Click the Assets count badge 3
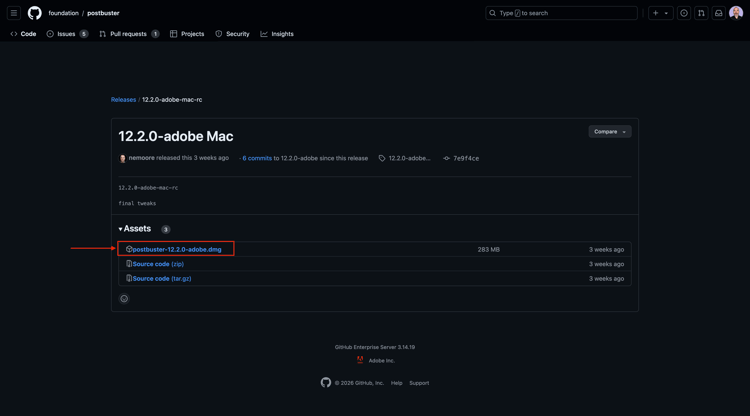This screenshot has width=750, height=416. [x=165, y=230]
